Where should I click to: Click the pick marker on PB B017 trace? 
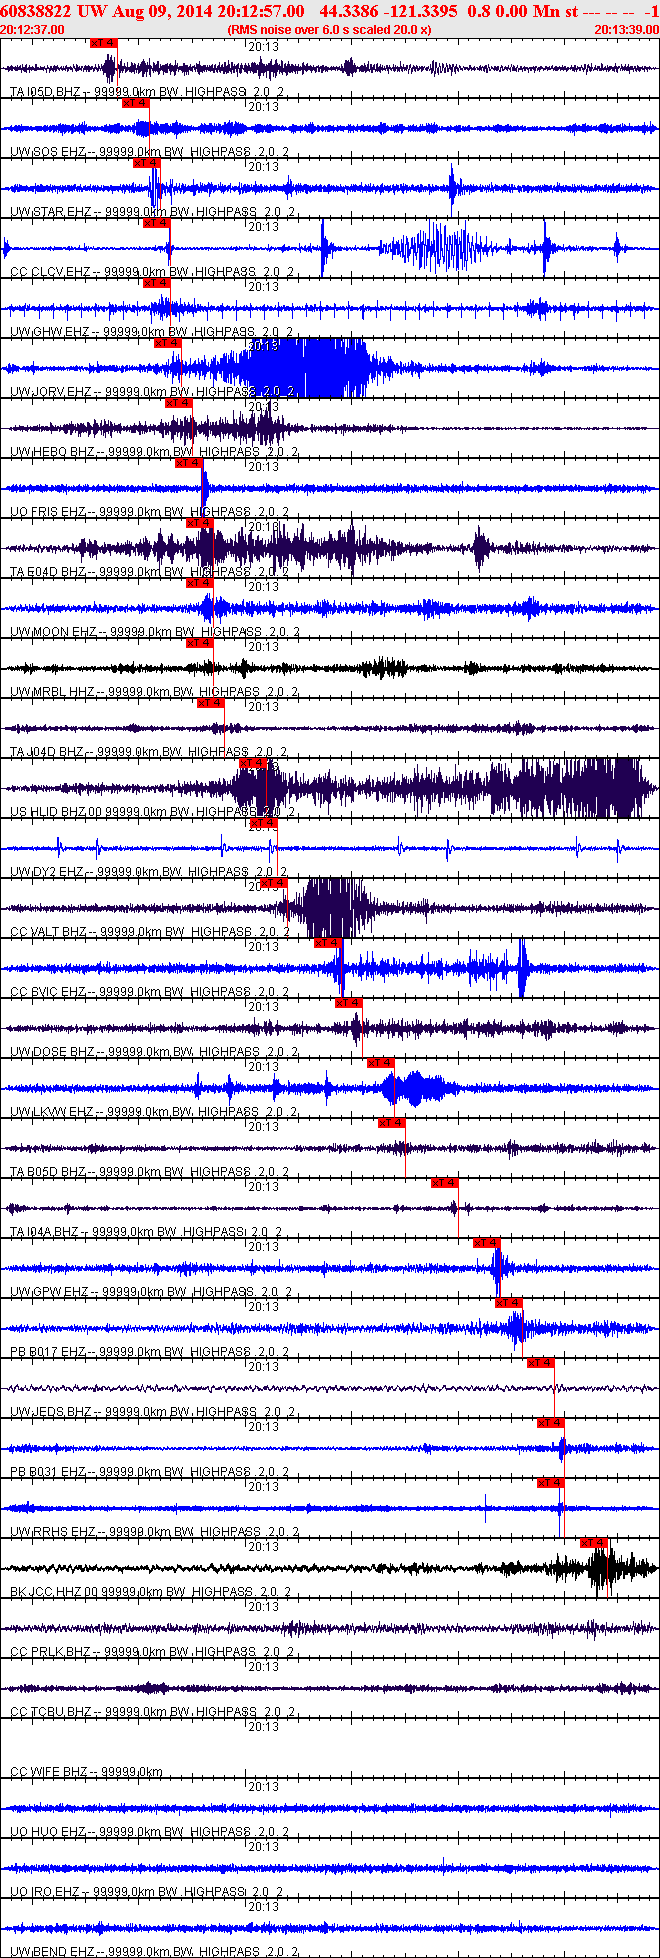click(509, 1303)
